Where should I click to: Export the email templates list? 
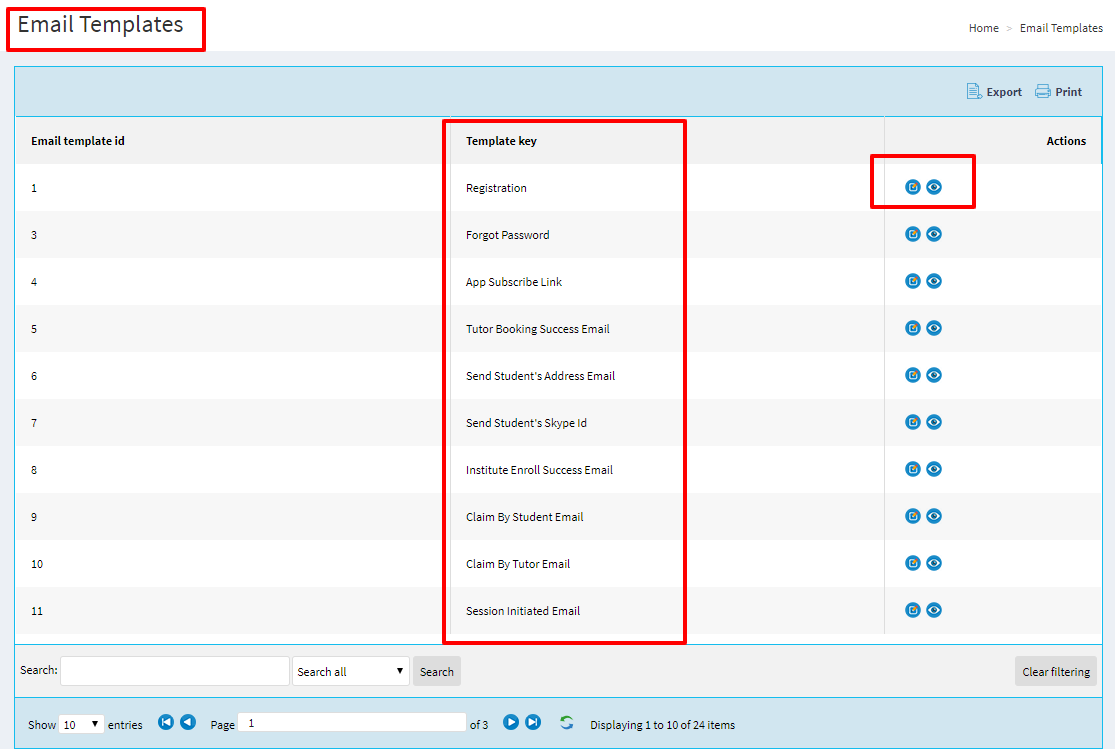(x=994, y=92)
